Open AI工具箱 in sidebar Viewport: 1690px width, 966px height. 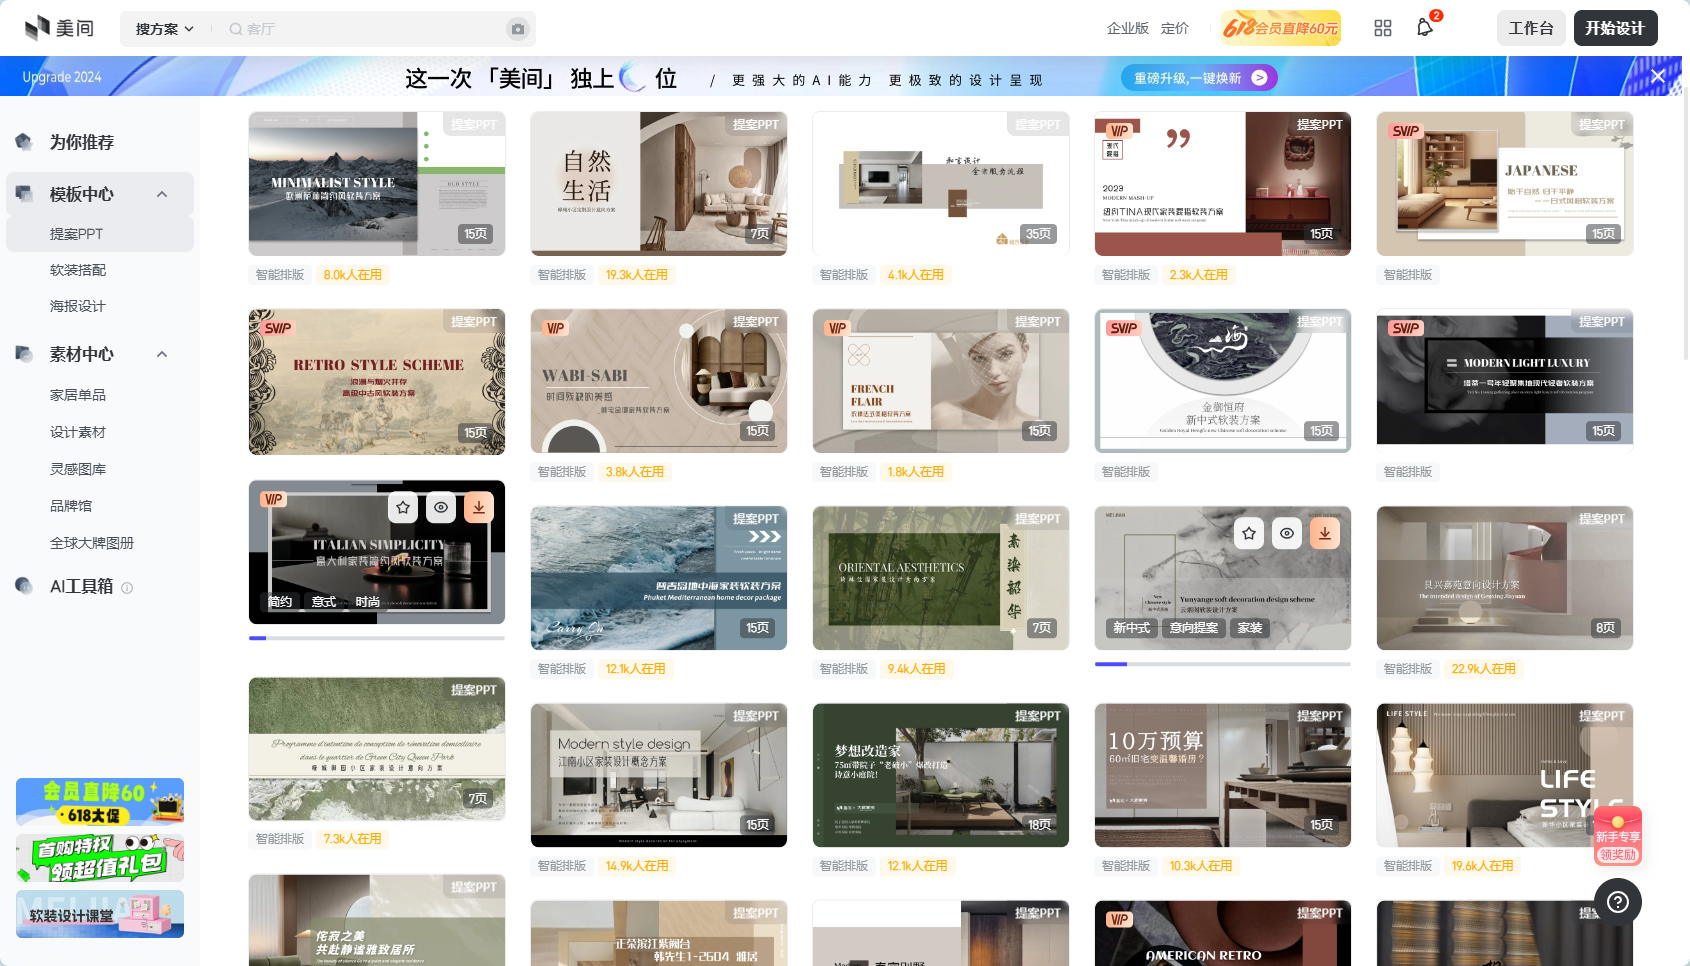click(x=82, y=586)
